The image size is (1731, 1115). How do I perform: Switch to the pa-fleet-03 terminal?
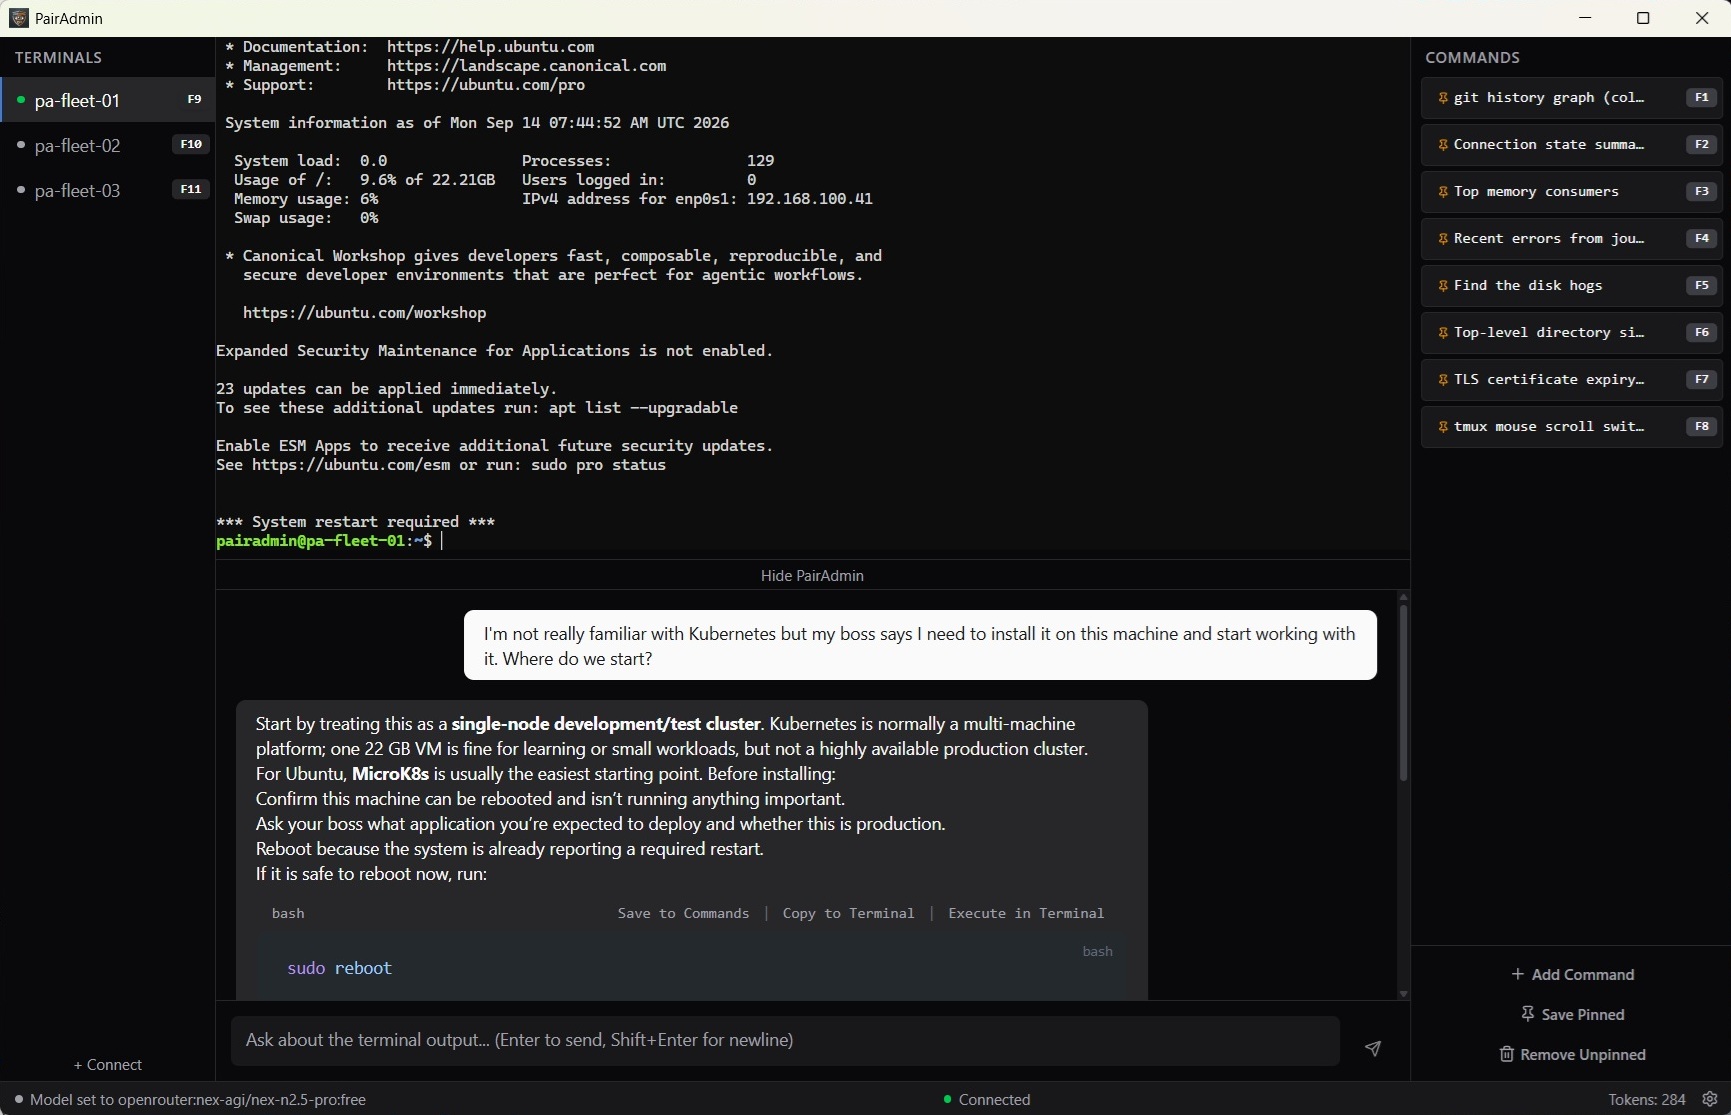108,190
